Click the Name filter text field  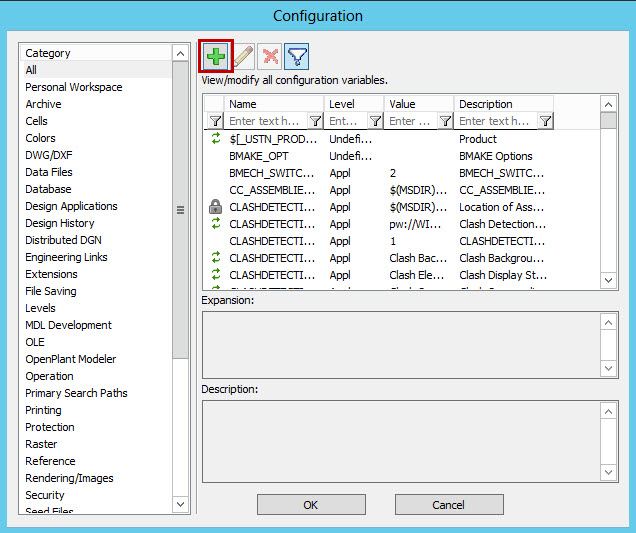266,121
